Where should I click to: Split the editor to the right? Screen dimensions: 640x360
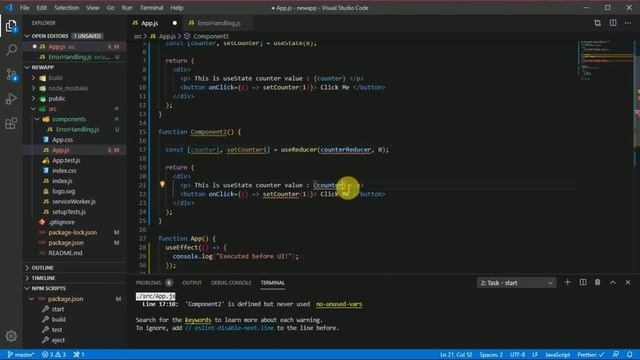[613, 23]
